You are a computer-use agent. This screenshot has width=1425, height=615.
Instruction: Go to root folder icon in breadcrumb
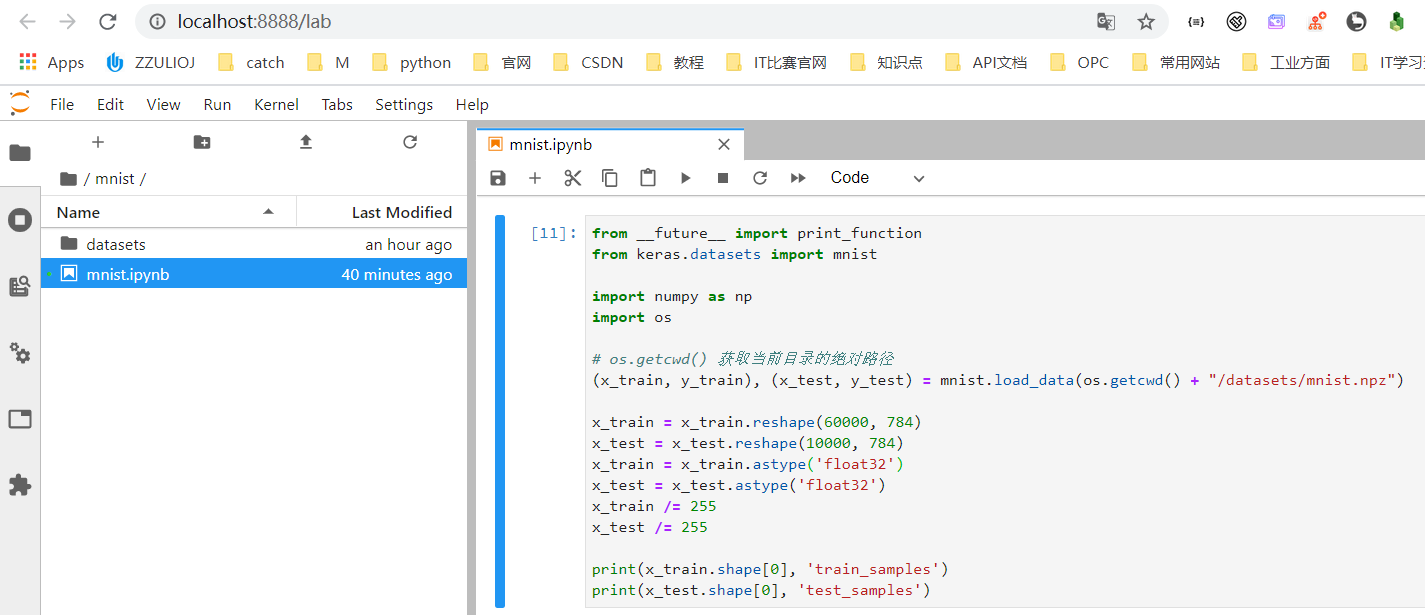[68, 179]
